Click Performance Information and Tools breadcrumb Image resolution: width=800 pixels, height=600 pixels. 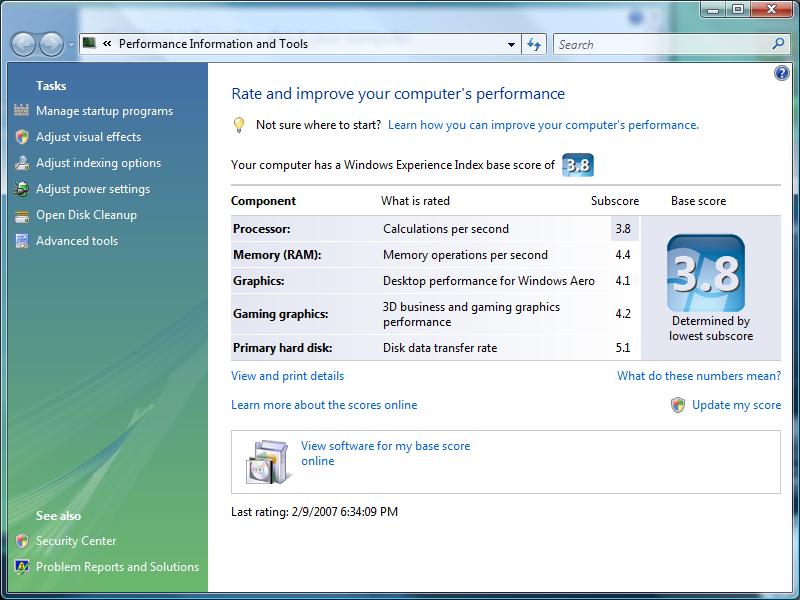click(x=213, y=44)
